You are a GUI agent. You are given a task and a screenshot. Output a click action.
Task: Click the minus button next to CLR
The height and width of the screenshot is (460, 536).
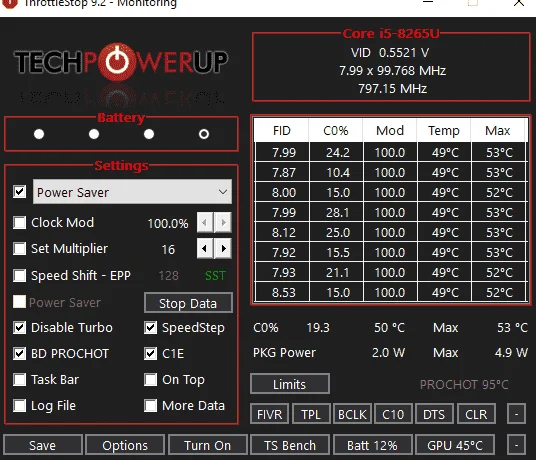click(x=517, y=414)
